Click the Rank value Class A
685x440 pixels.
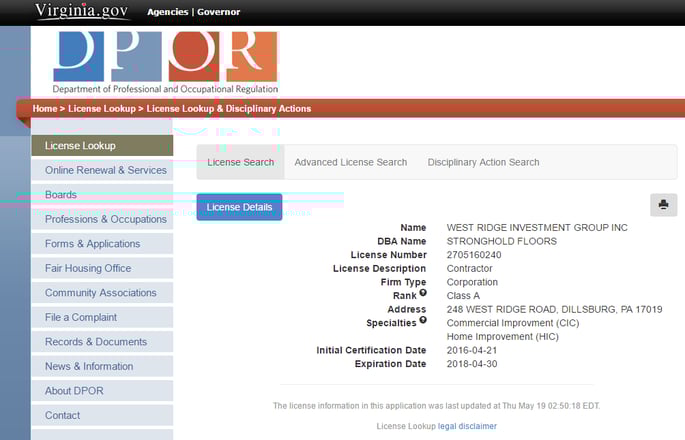463,296
